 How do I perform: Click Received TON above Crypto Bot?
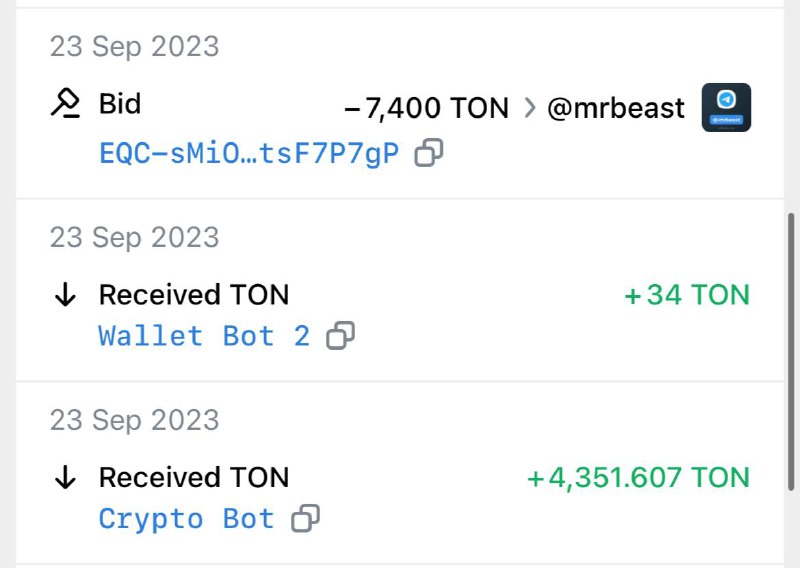tap(194, 478)
